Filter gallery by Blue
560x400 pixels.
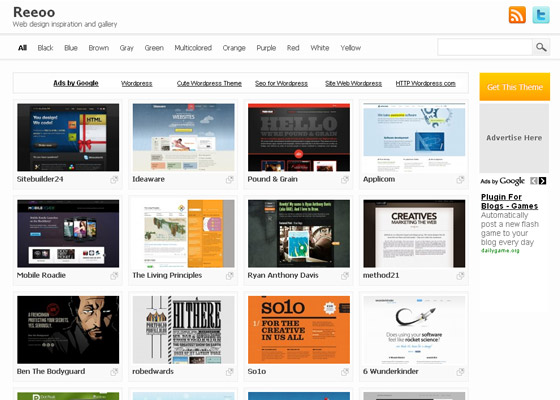[71, 48]
